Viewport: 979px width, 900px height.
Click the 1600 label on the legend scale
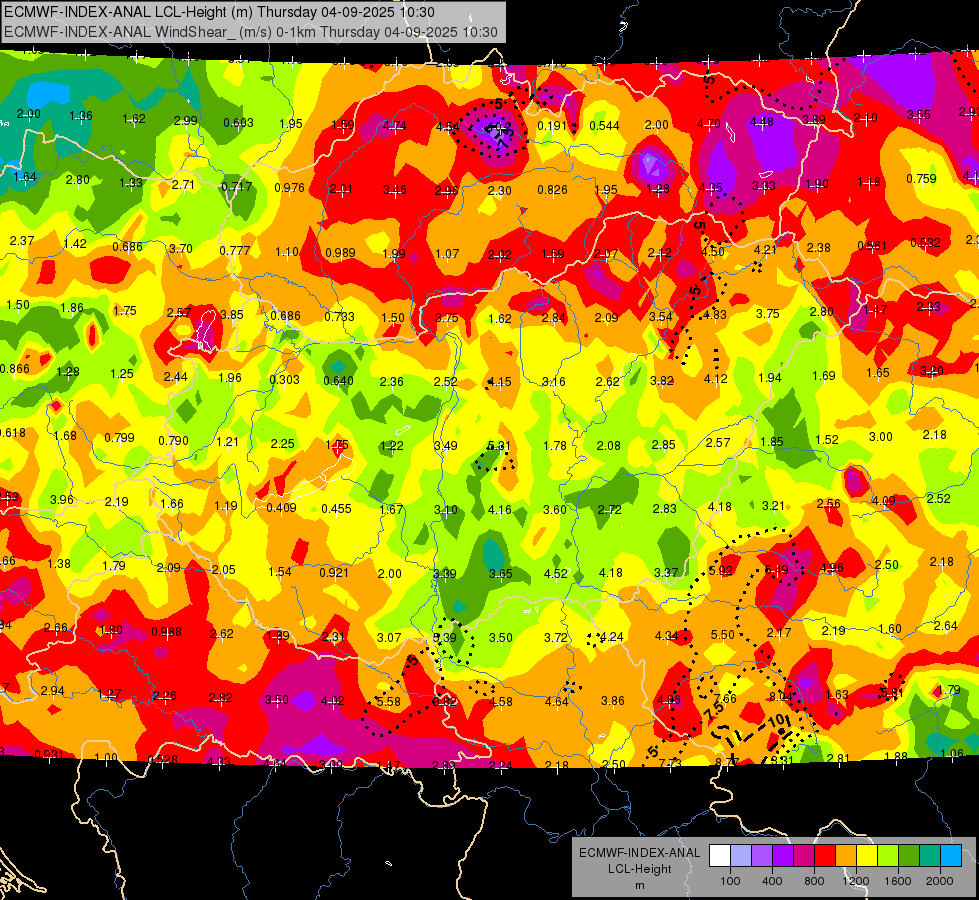898,881
